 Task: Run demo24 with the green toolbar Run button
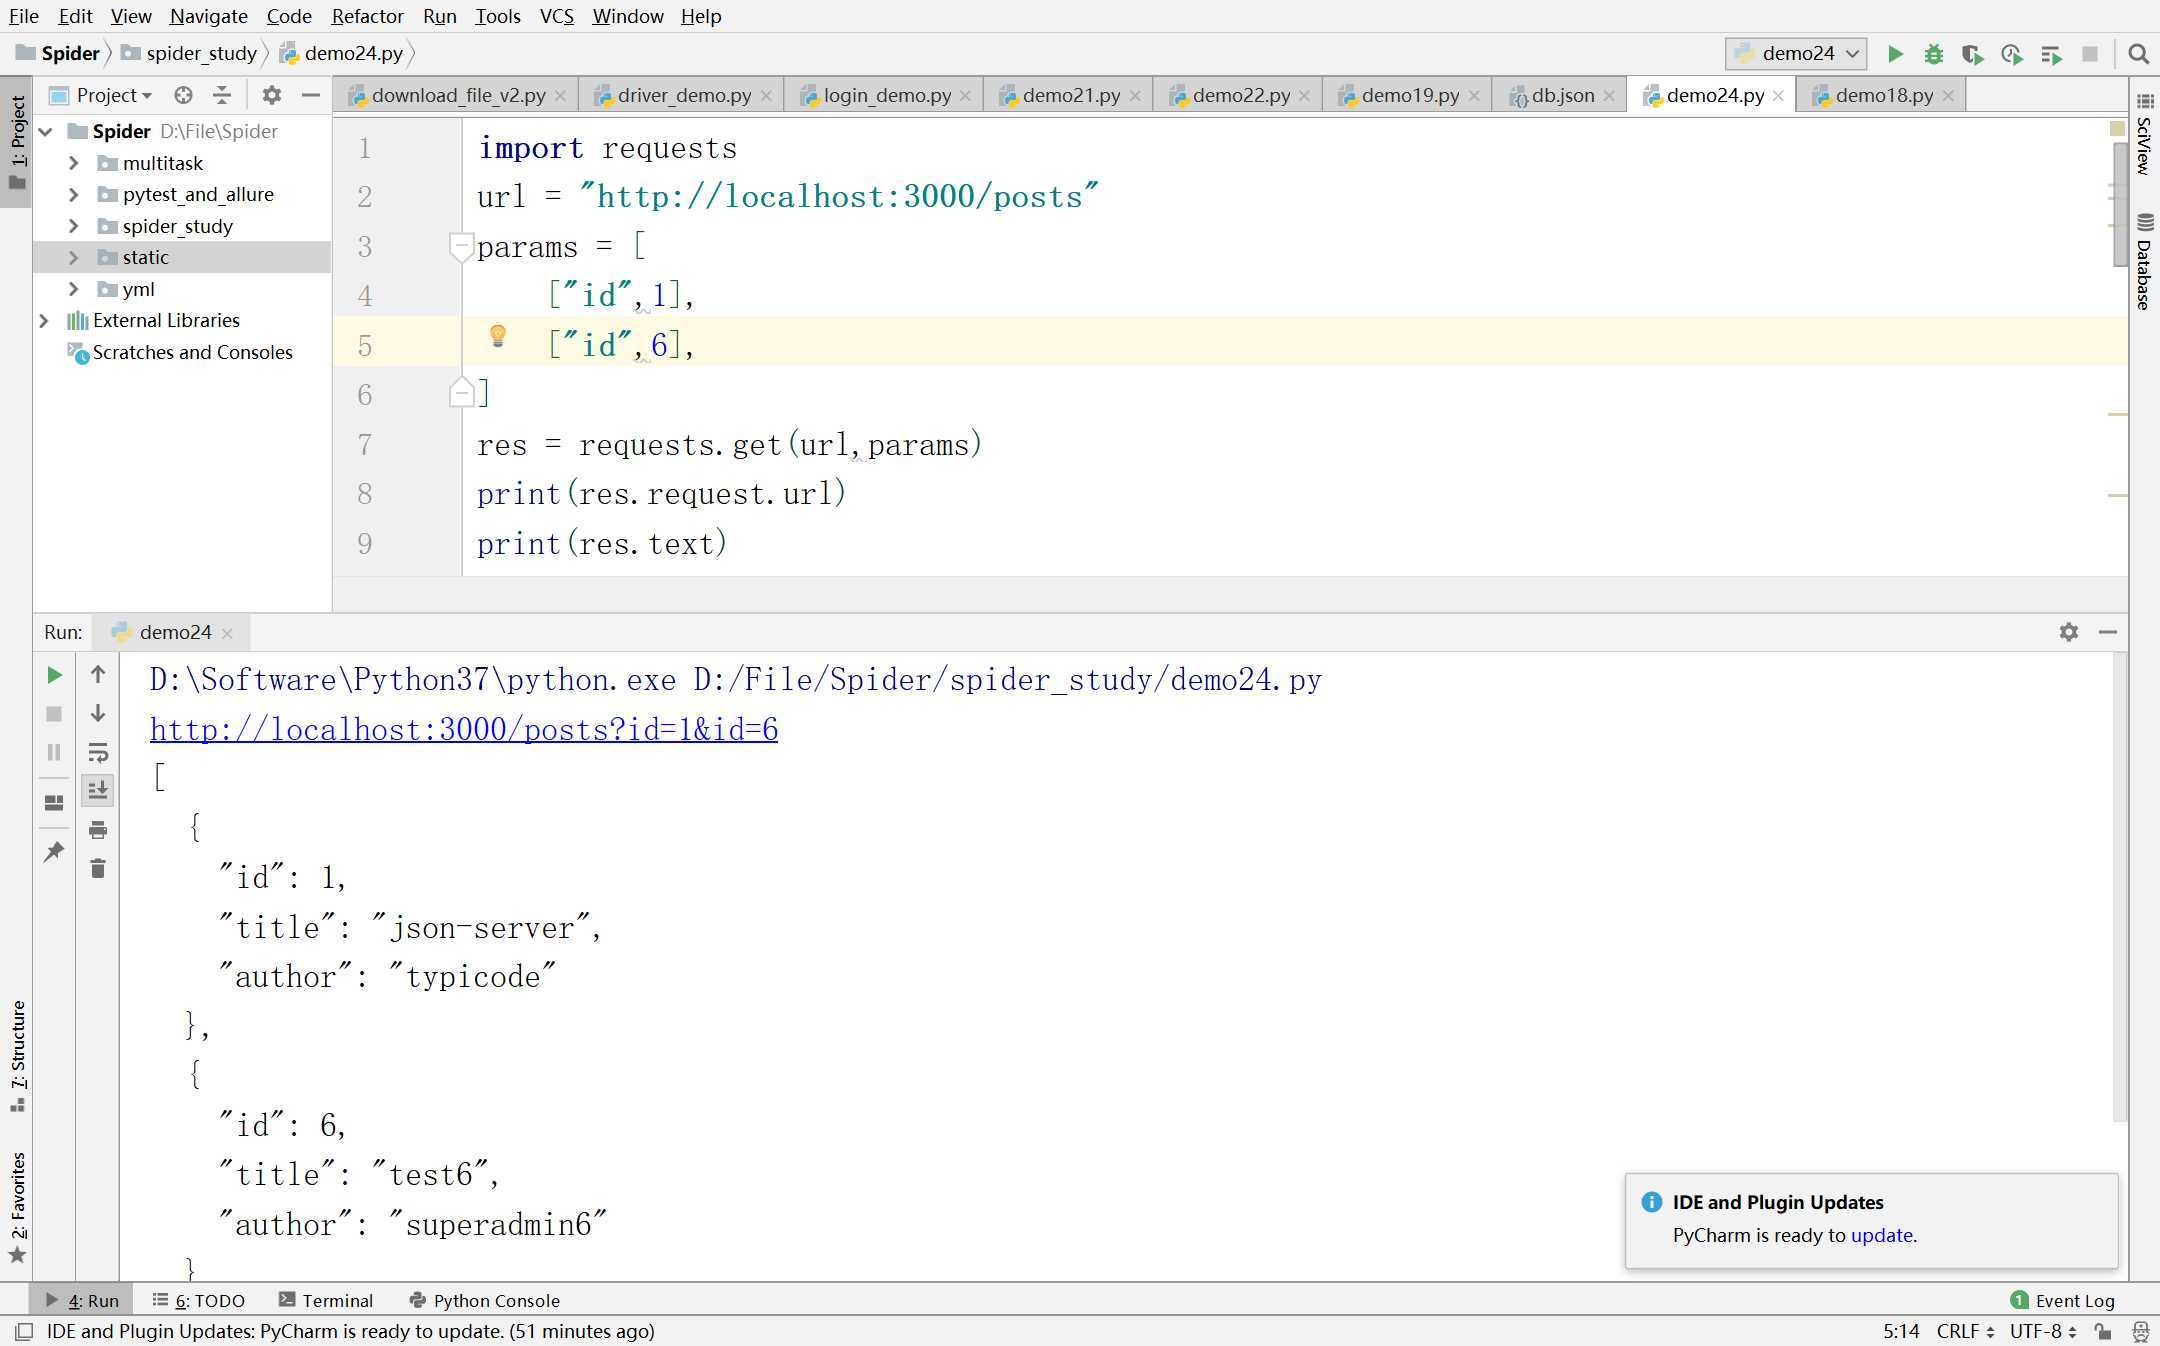pyautogui.click(x=1895, y=54)
